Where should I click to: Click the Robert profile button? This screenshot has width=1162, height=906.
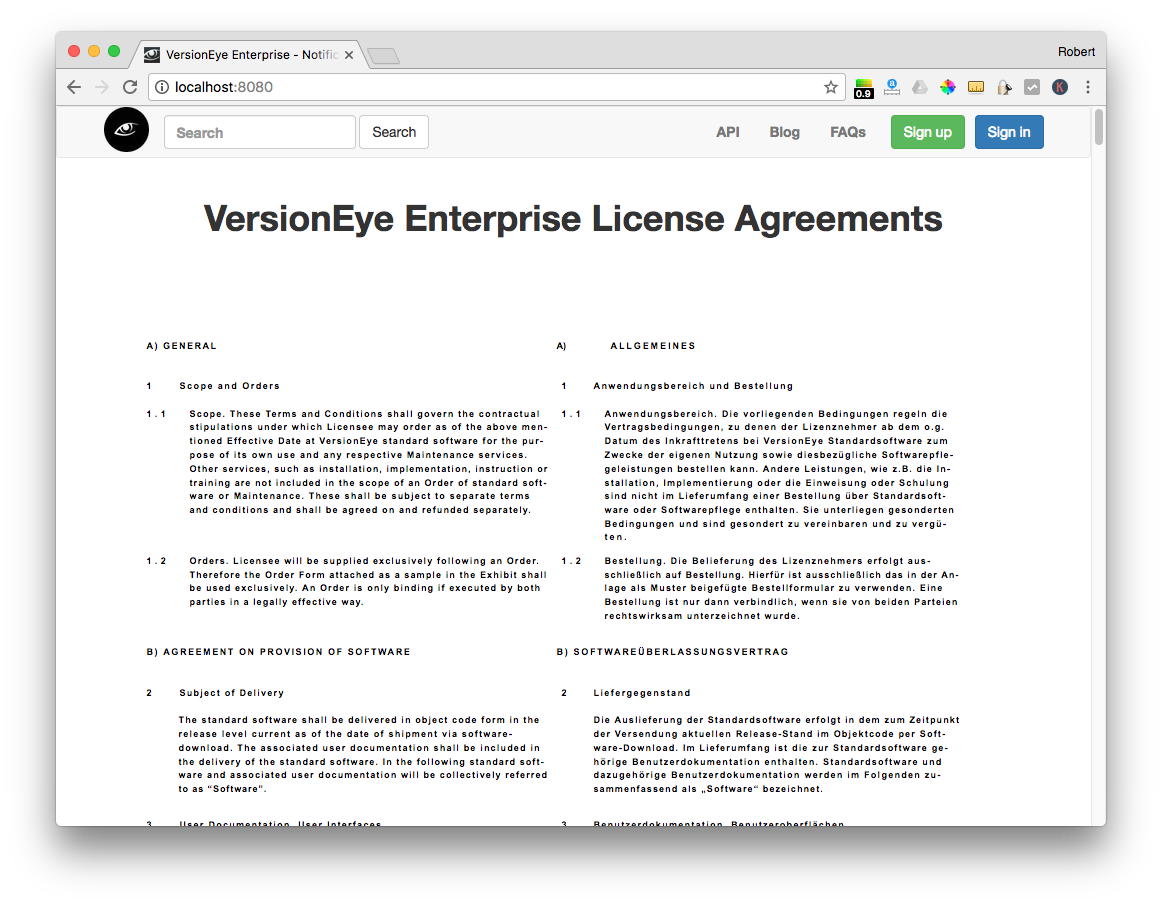[1076, 52]
